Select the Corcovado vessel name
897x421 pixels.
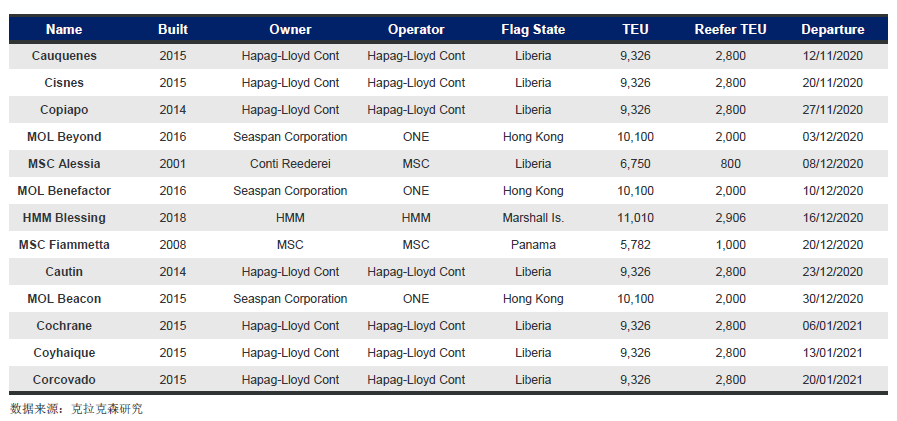64,380
